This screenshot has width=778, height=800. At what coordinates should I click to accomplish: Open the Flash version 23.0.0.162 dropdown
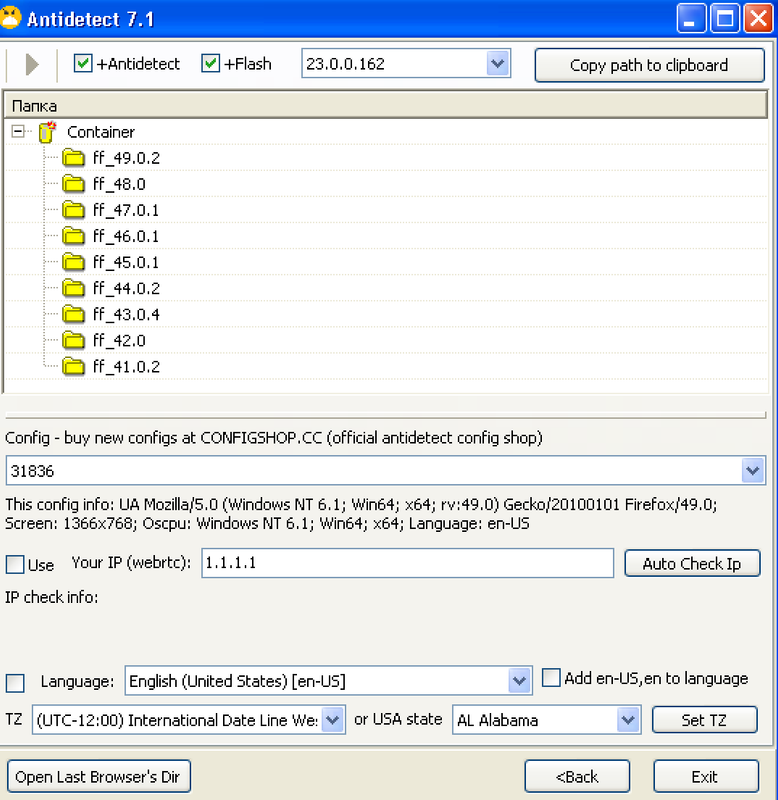[497, 64]
